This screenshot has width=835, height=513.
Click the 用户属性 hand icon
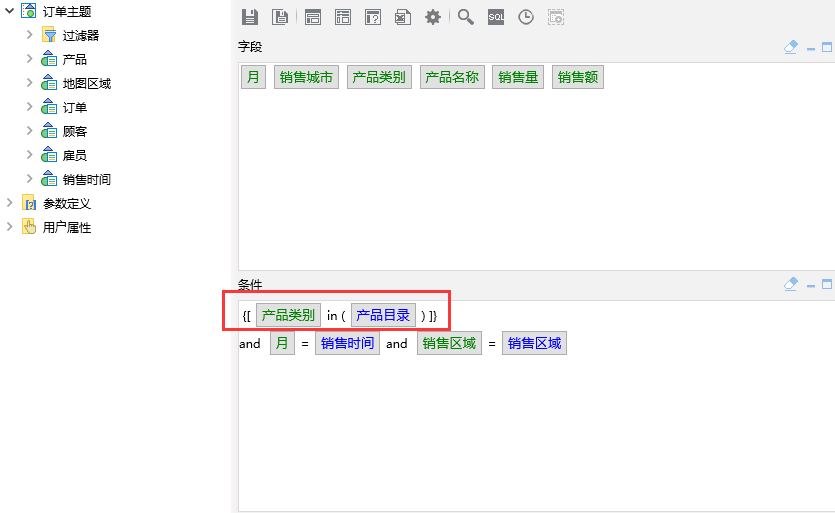[29, 227]
